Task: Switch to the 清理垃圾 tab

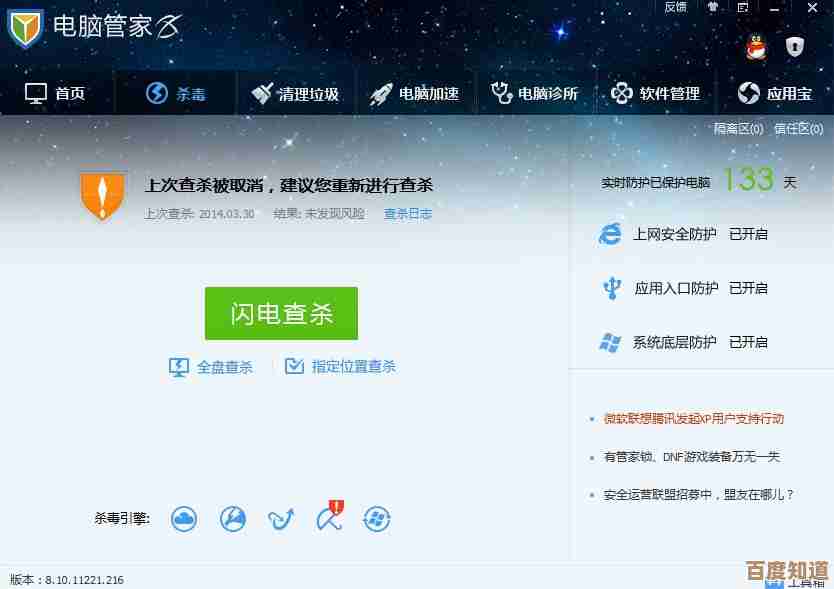Action: (295, 94)
